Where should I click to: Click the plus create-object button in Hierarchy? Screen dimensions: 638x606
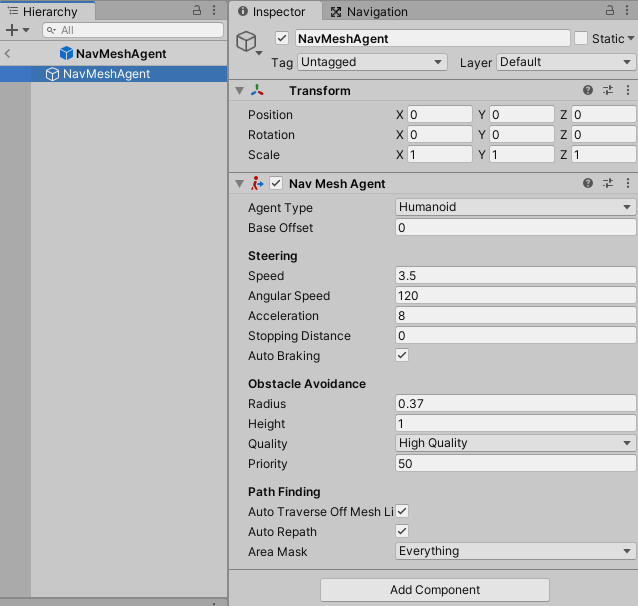(x=12, y=30)
